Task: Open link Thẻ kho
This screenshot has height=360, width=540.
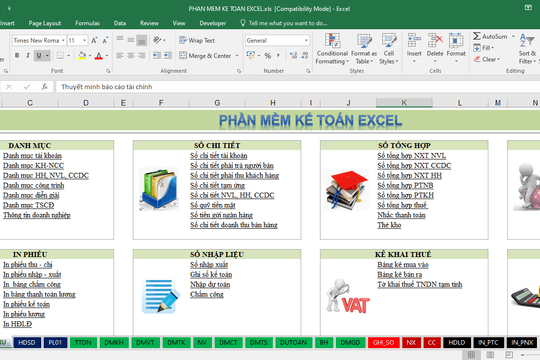Action: pyautogui.click(x=389, y=225)
